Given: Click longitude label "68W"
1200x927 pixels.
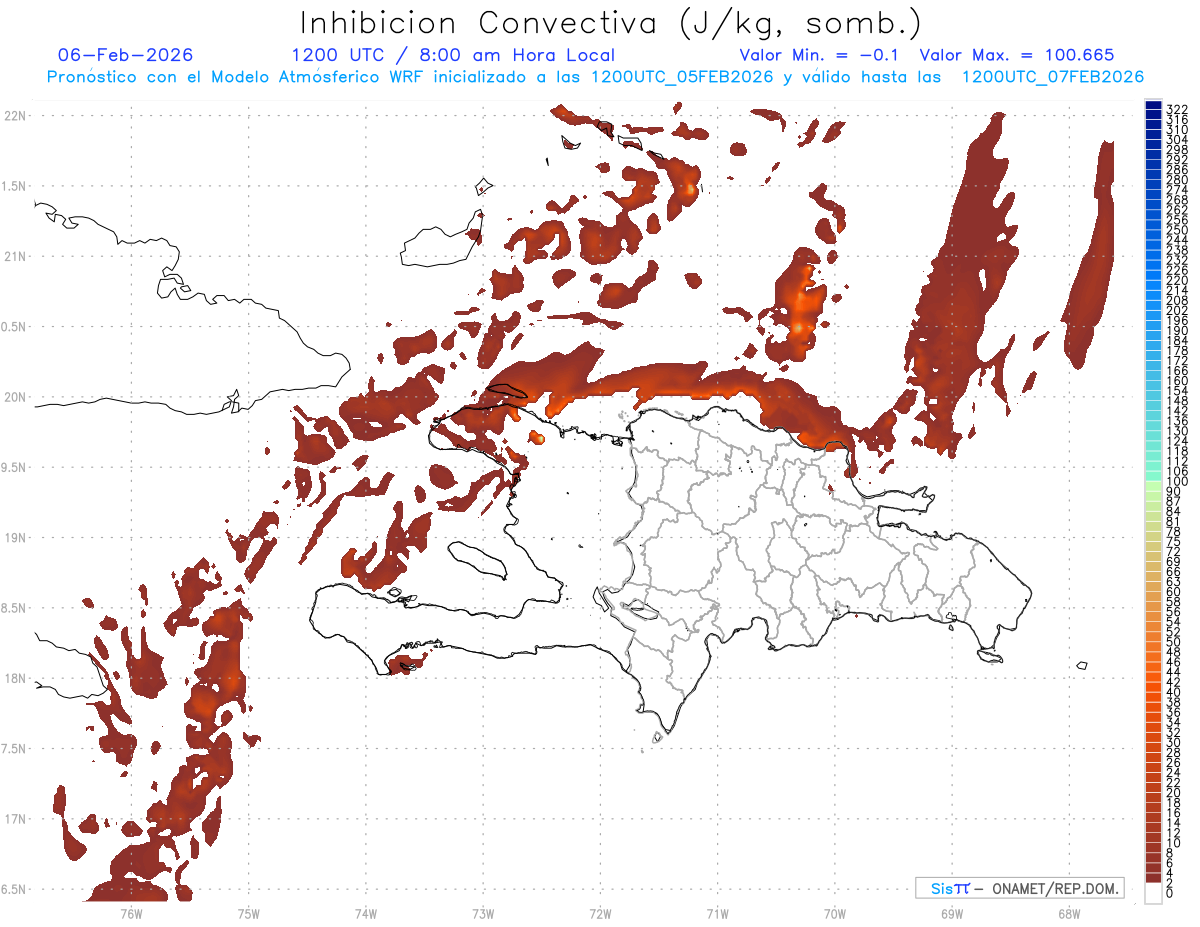Looking at the screenshot, I should [1068, 914].
